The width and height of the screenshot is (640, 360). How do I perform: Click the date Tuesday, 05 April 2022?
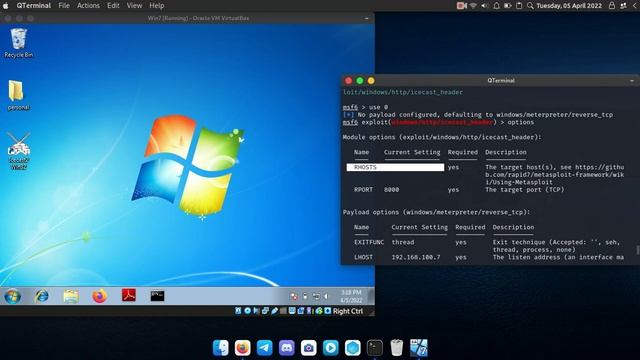(x=569, y=6)
